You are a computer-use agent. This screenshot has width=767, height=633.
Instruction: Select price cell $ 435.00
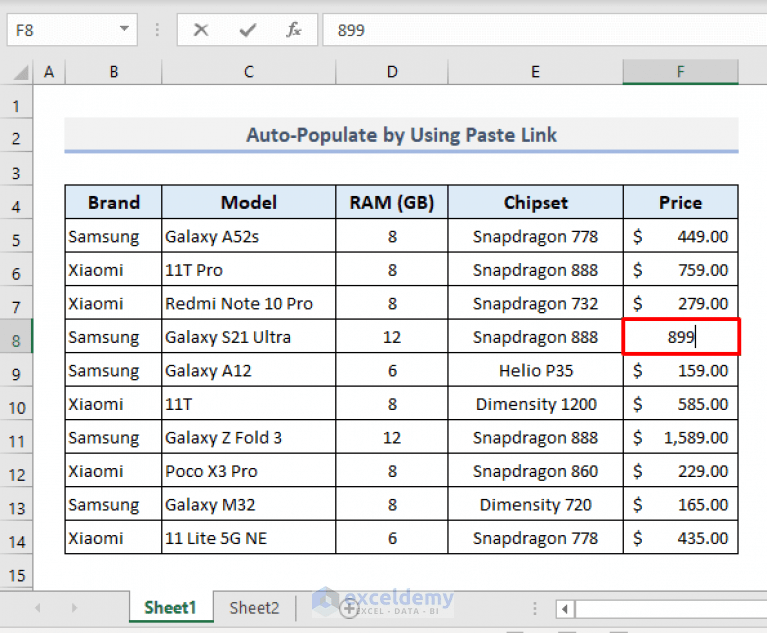[680, 538]
